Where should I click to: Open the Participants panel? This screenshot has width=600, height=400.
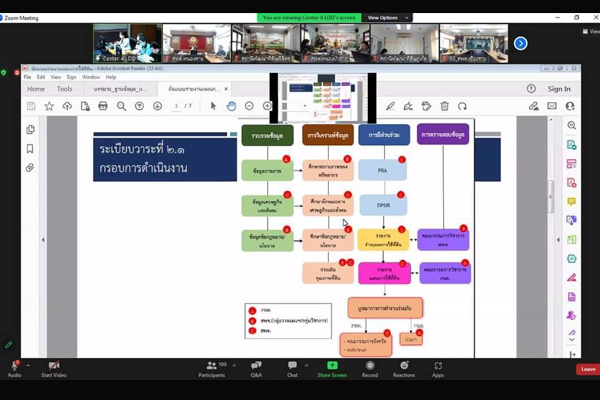(211, 367)
